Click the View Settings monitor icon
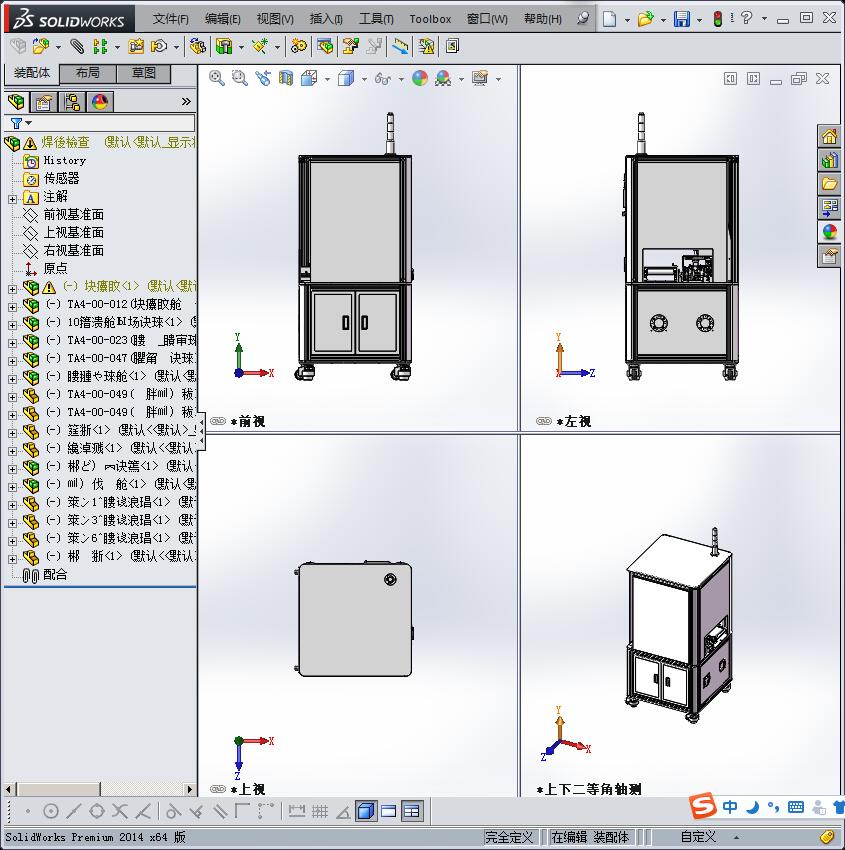 tap(480, 78)
